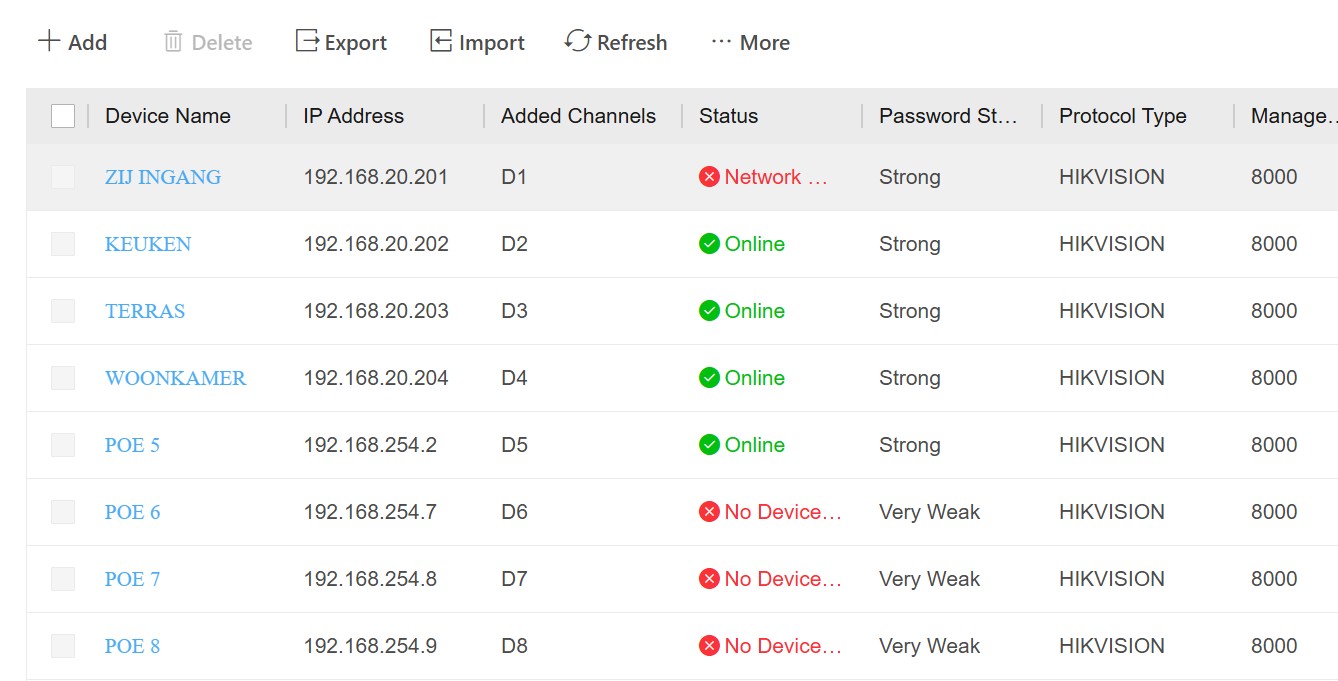Open the POE 7 device link
Image resolution: width=1338 pixels, height=681 pixels.
(x=132, y=579)
